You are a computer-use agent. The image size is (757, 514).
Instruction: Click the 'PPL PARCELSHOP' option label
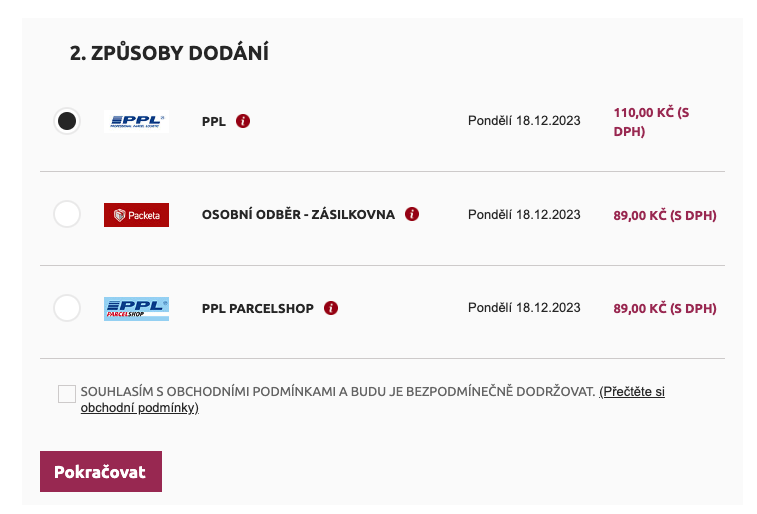[258, 308]
